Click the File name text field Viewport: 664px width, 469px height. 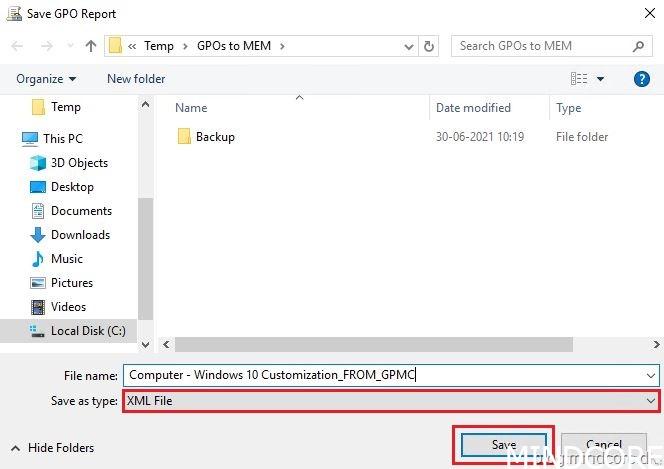coord(380,375)
